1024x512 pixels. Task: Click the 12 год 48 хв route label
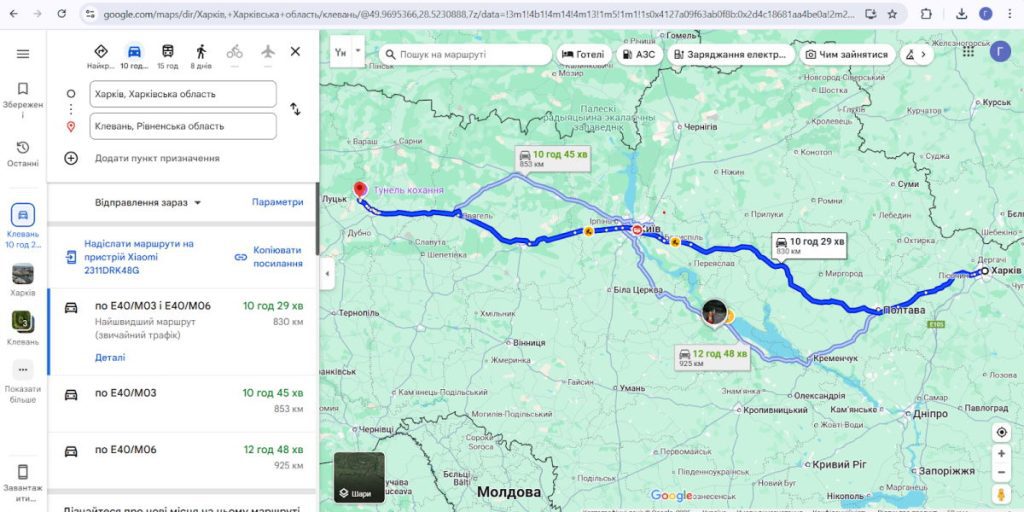[712, 357]
